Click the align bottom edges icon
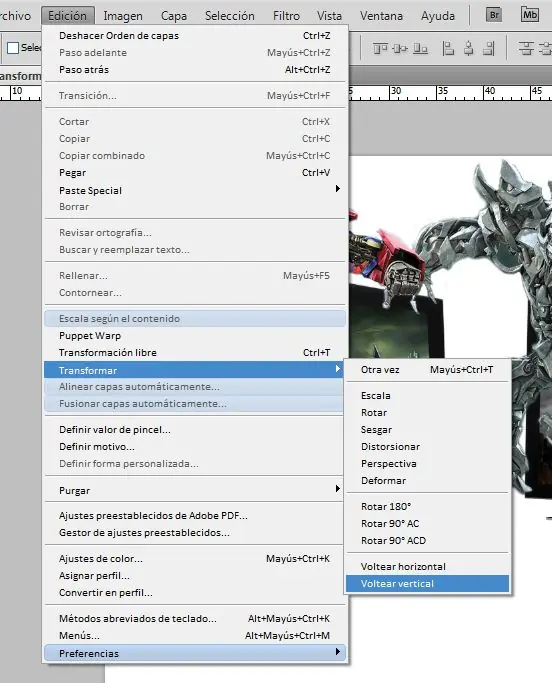This screenshot has width=552, height=683. point(420,48)
